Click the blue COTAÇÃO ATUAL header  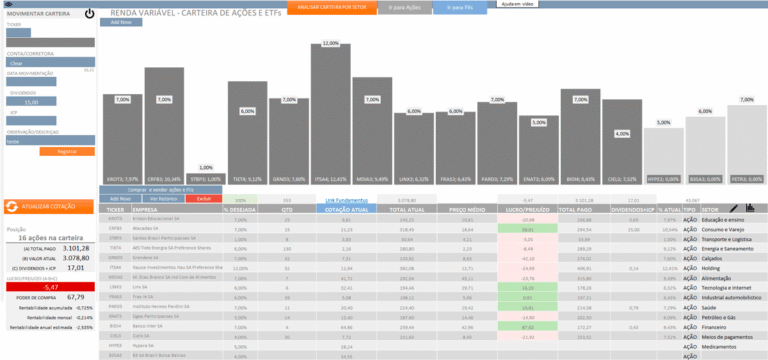pyautogui.click(x=346, y=209)
